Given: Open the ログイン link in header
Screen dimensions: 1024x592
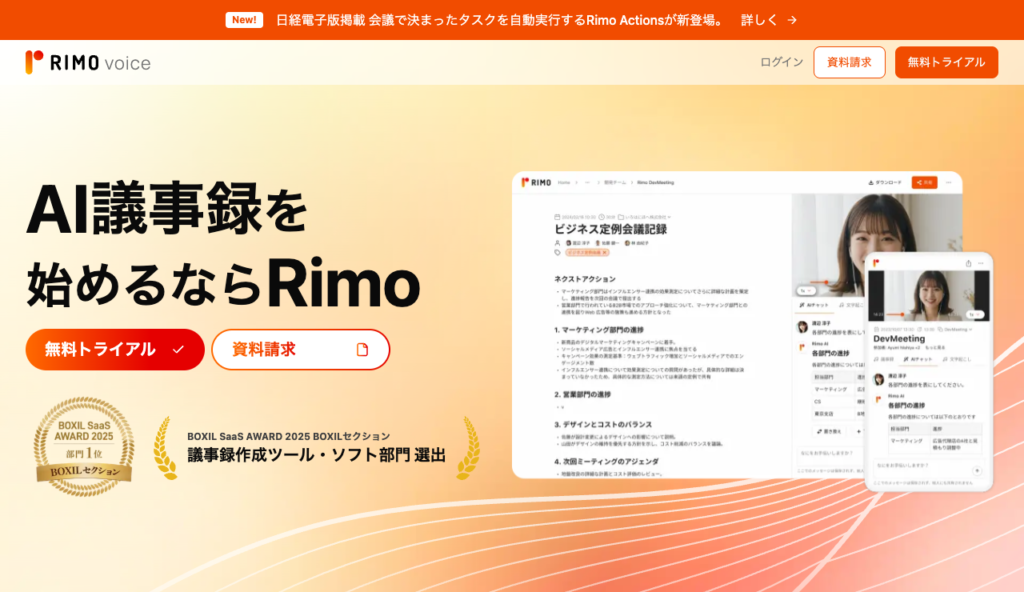Looking at the screenshot, I should tap(781, 62).
